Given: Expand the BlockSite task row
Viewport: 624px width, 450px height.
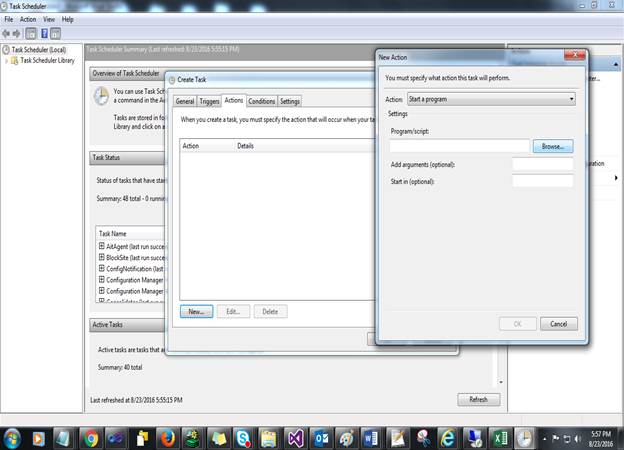Looking at the screenshot, I should [101, 257].
